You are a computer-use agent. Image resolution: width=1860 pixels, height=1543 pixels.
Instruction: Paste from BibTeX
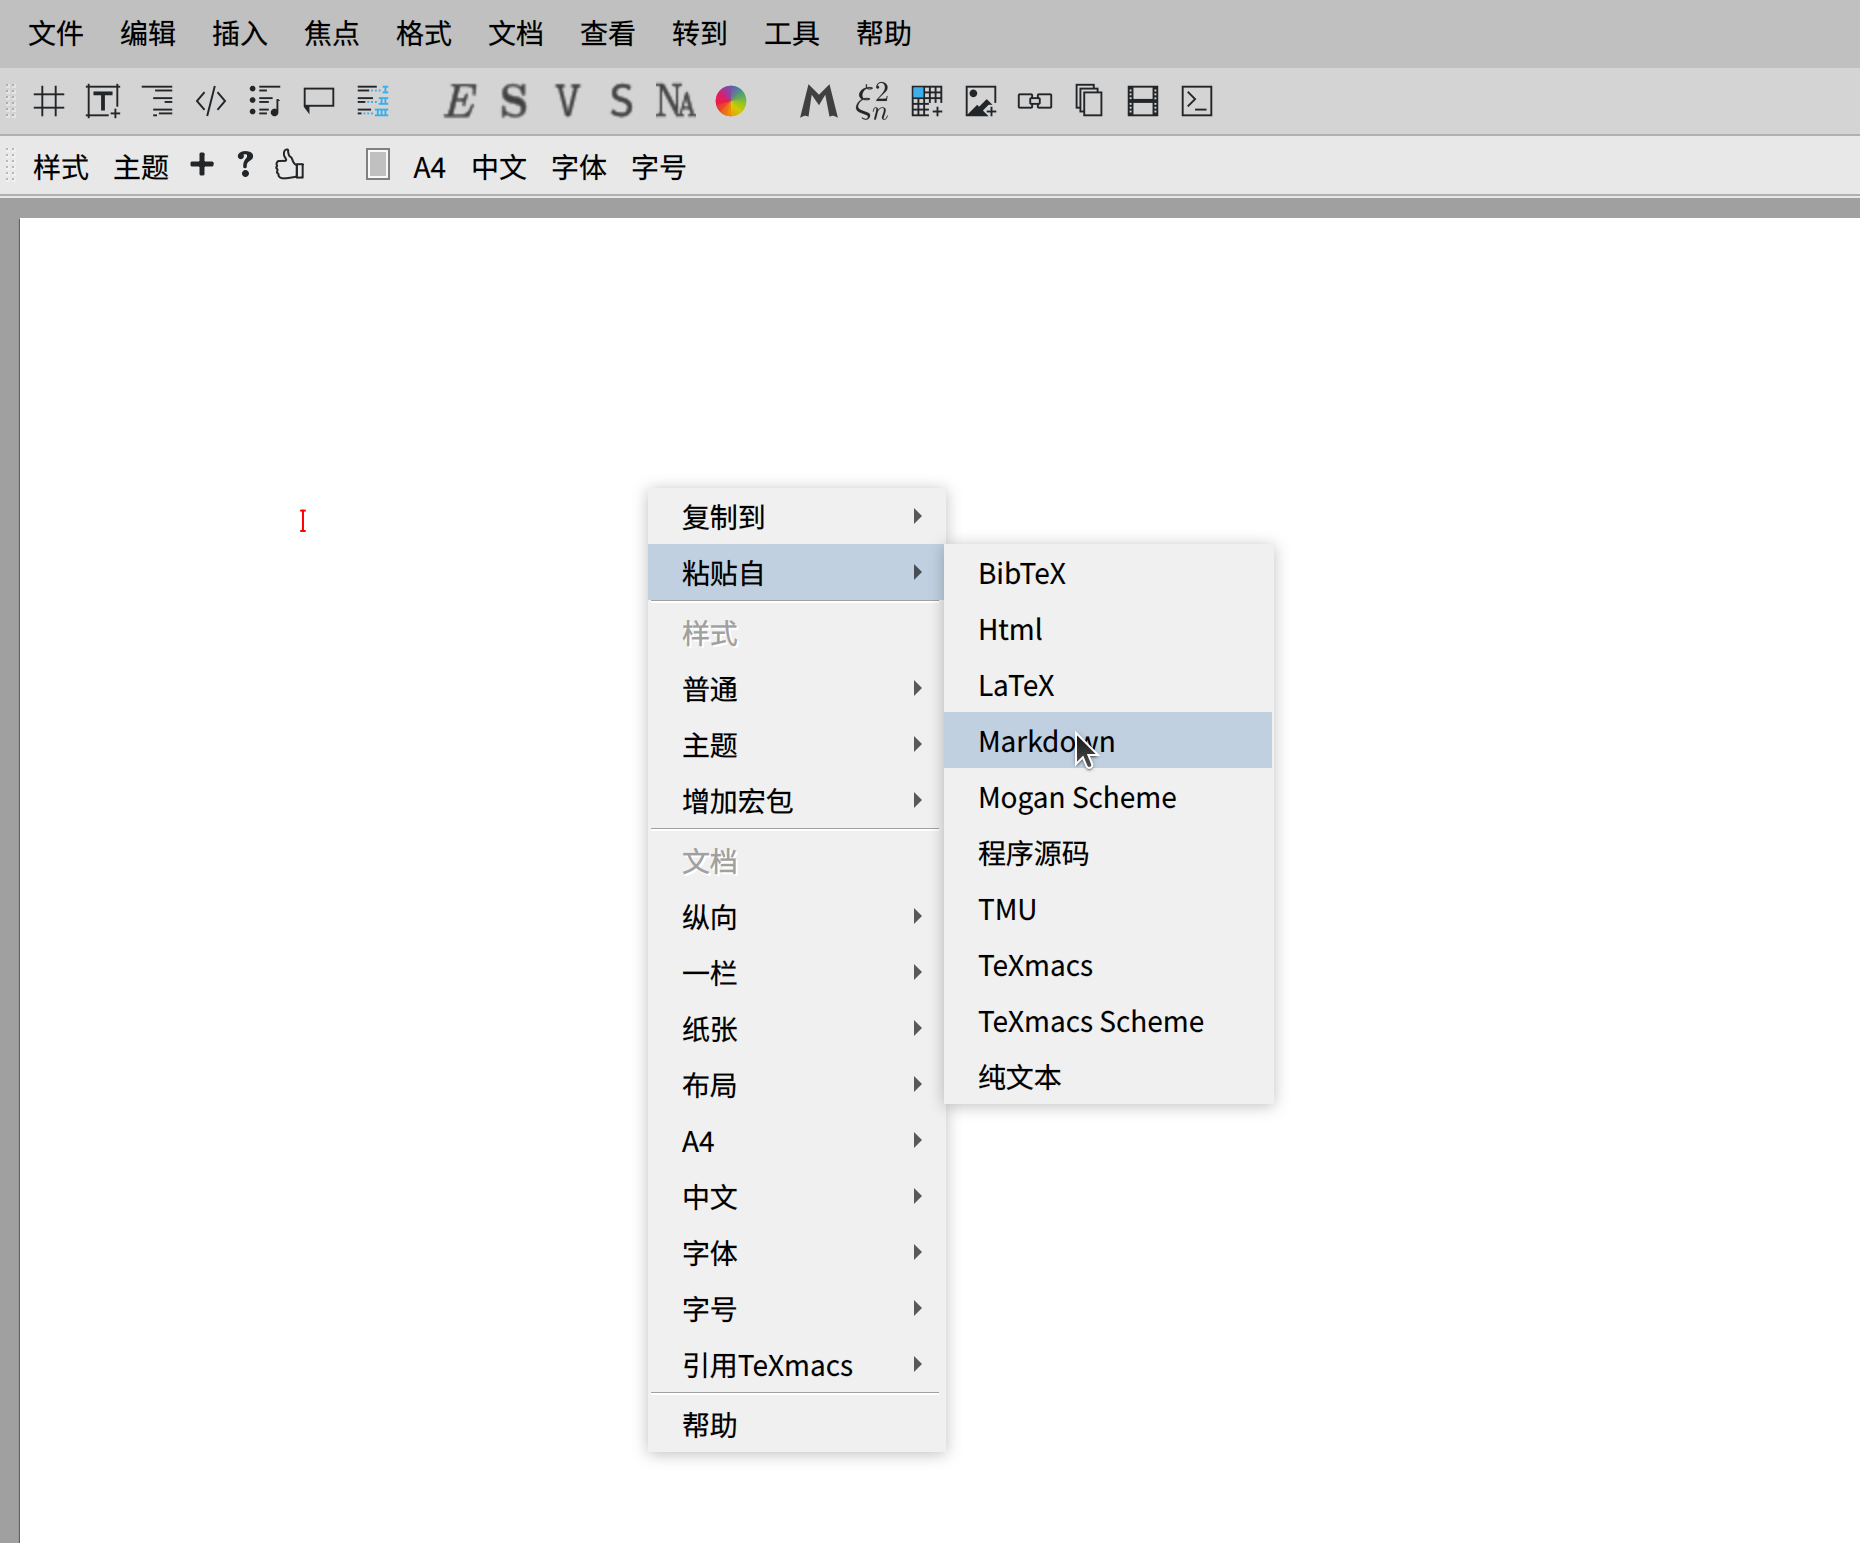1108,573
